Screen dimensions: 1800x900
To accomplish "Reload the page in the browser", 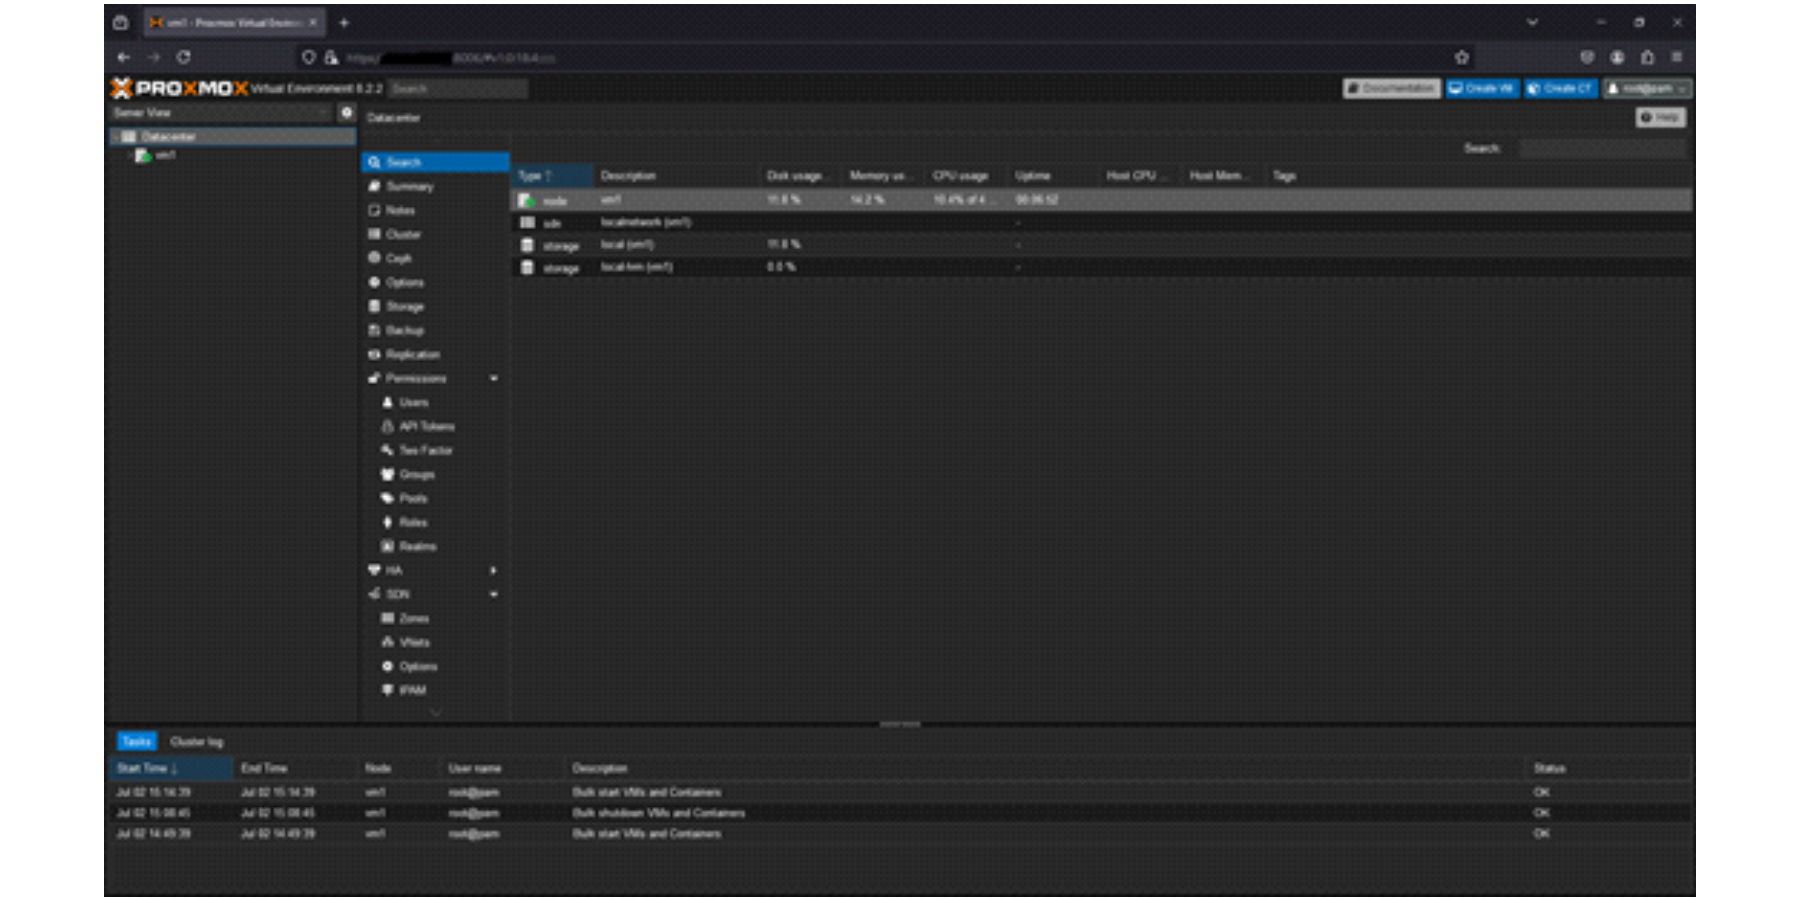I will click(184, 58).
